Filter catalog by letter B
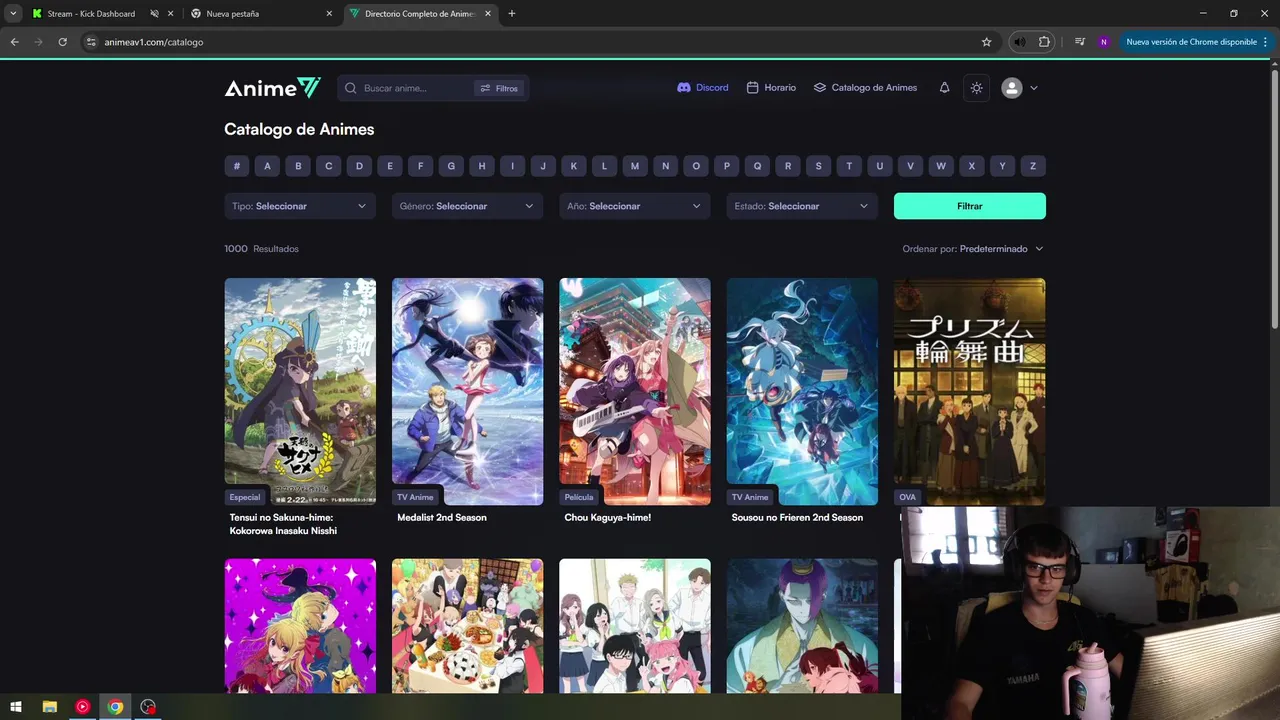This screenshot has height=720, width=1280. pyautogui.click(x=298, y=166)
